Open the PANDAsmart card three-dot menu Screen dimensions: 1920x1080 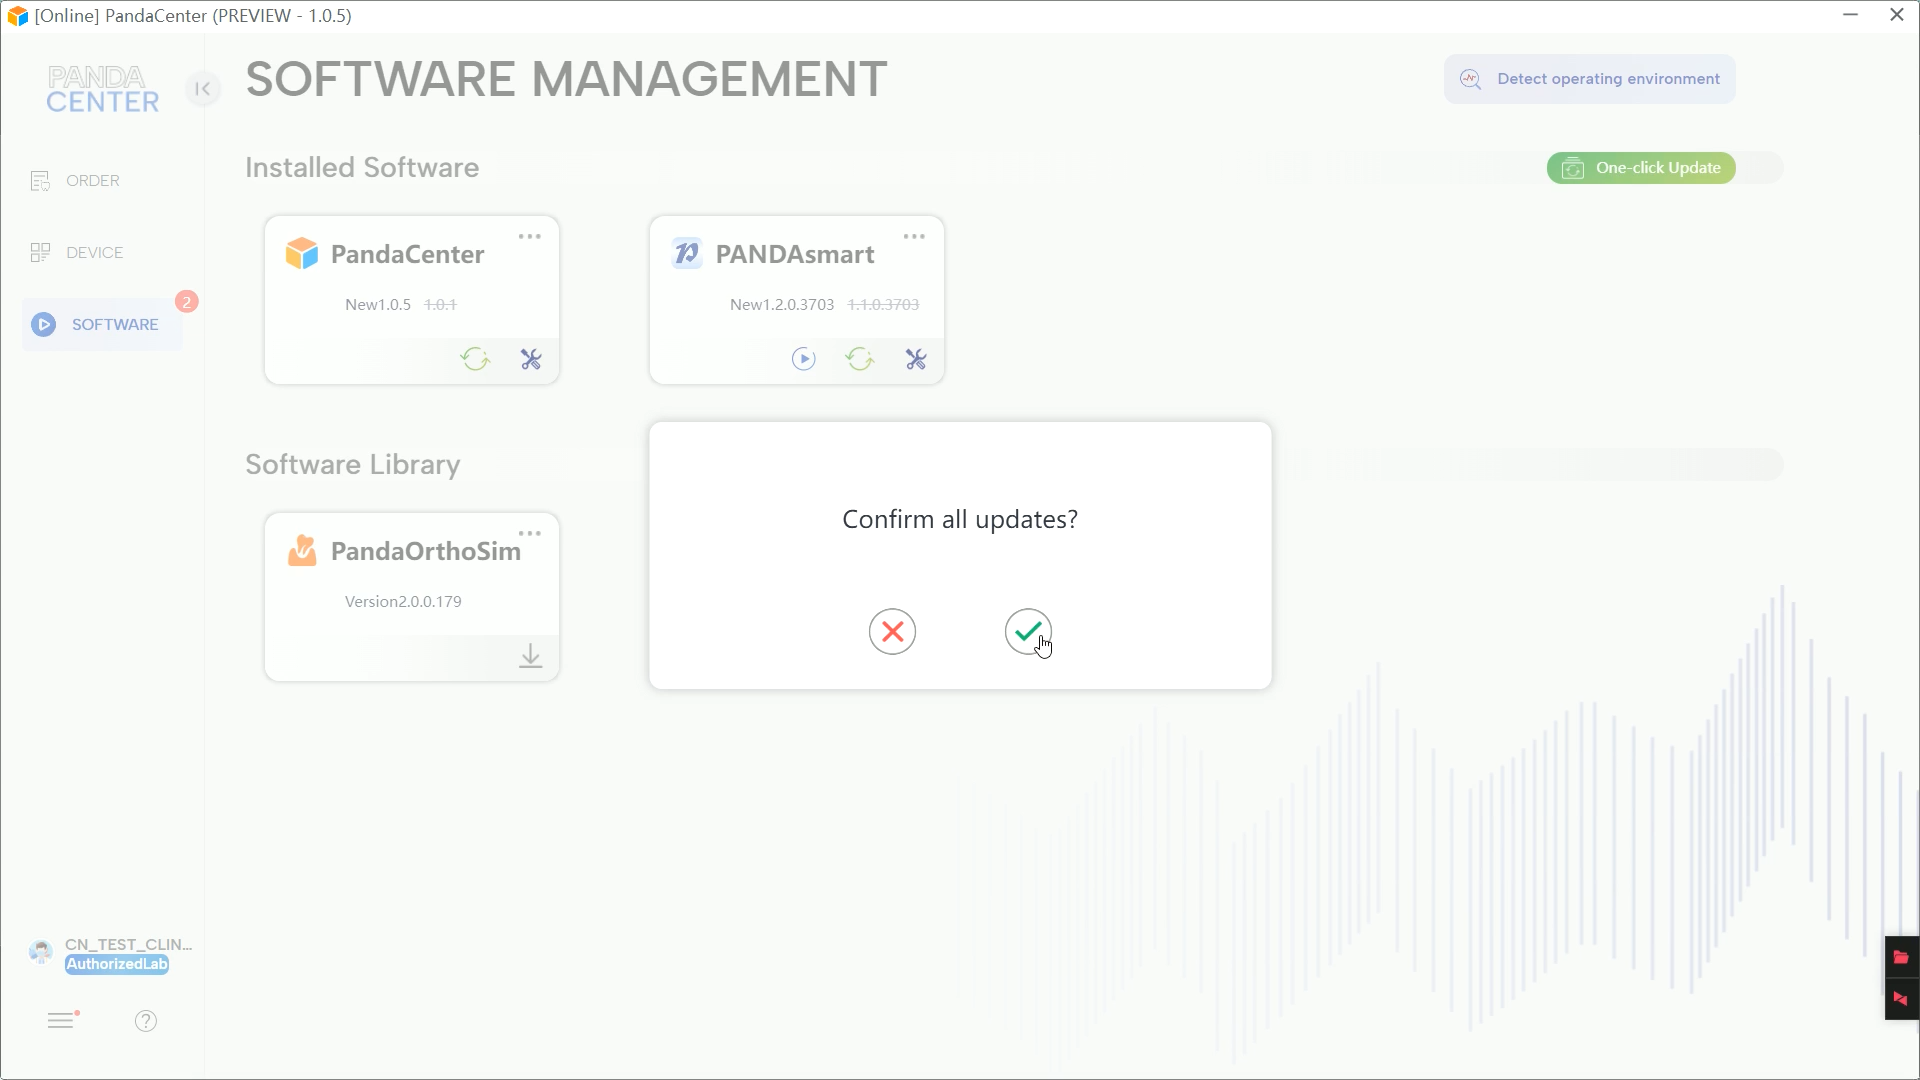pyautogui.click(x=914, y=237)
